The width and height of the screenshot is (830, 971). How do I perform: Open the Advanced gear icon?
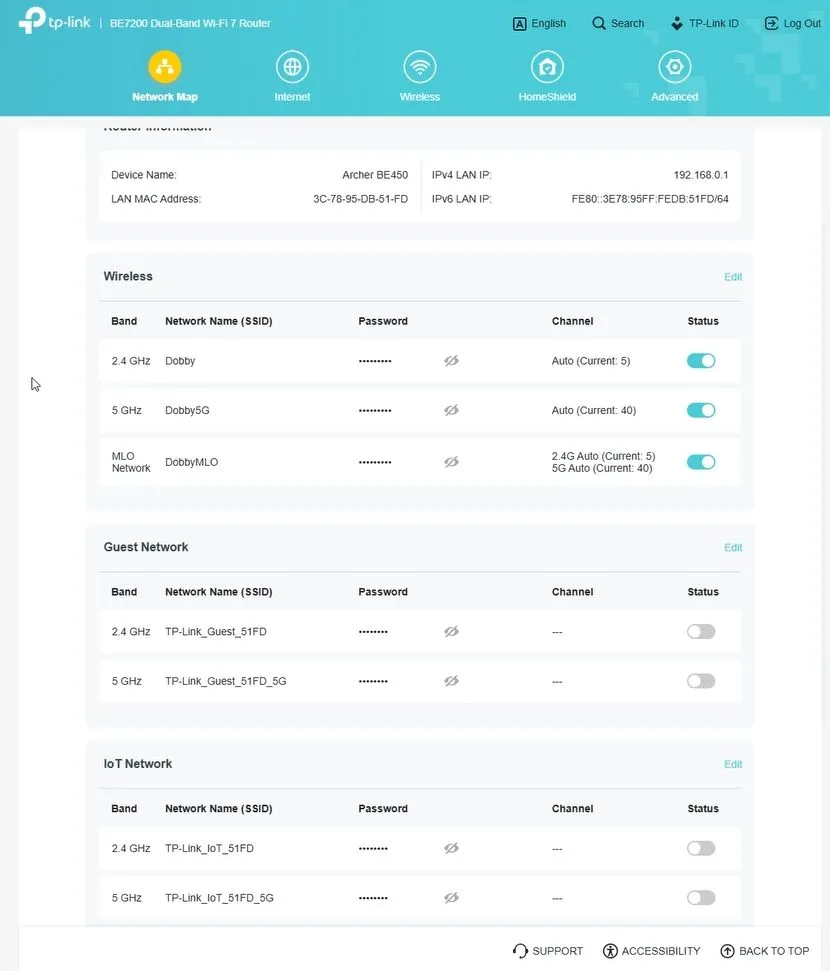675,68
